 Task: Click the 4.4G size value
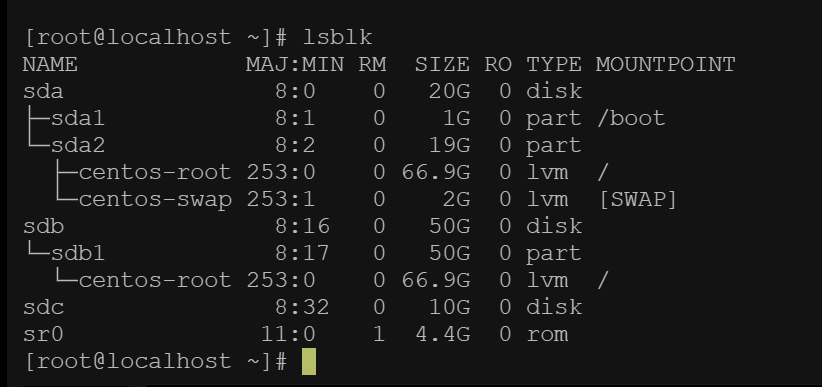pos(442,335)
